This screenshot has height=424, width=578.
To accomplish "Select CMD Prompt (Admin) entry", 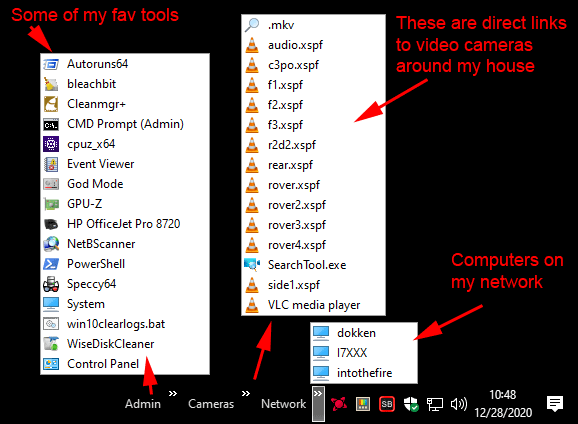I will (x=125, y=124).
